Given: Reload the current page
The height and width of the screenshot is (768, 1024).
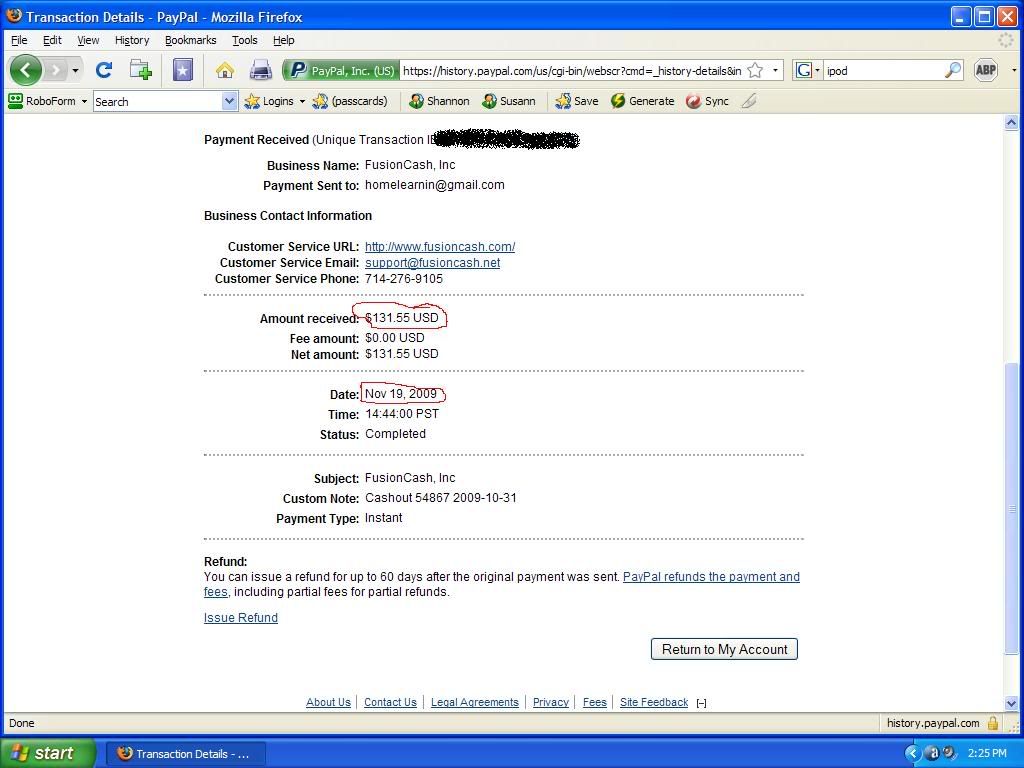Looking at the screenshot, I should pyautogui.click(x=103, y=70).
